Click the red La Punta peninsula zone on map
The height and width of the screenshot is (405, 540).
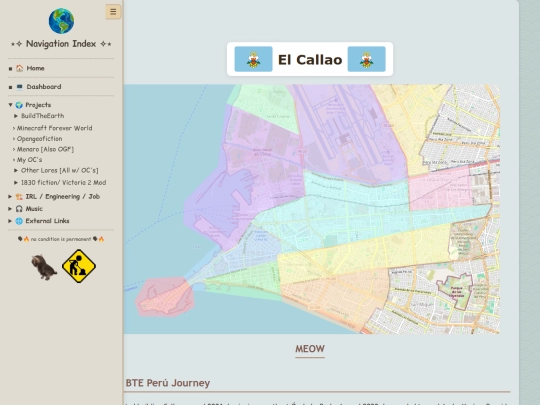pyautogui.click(x=165, y=297)
